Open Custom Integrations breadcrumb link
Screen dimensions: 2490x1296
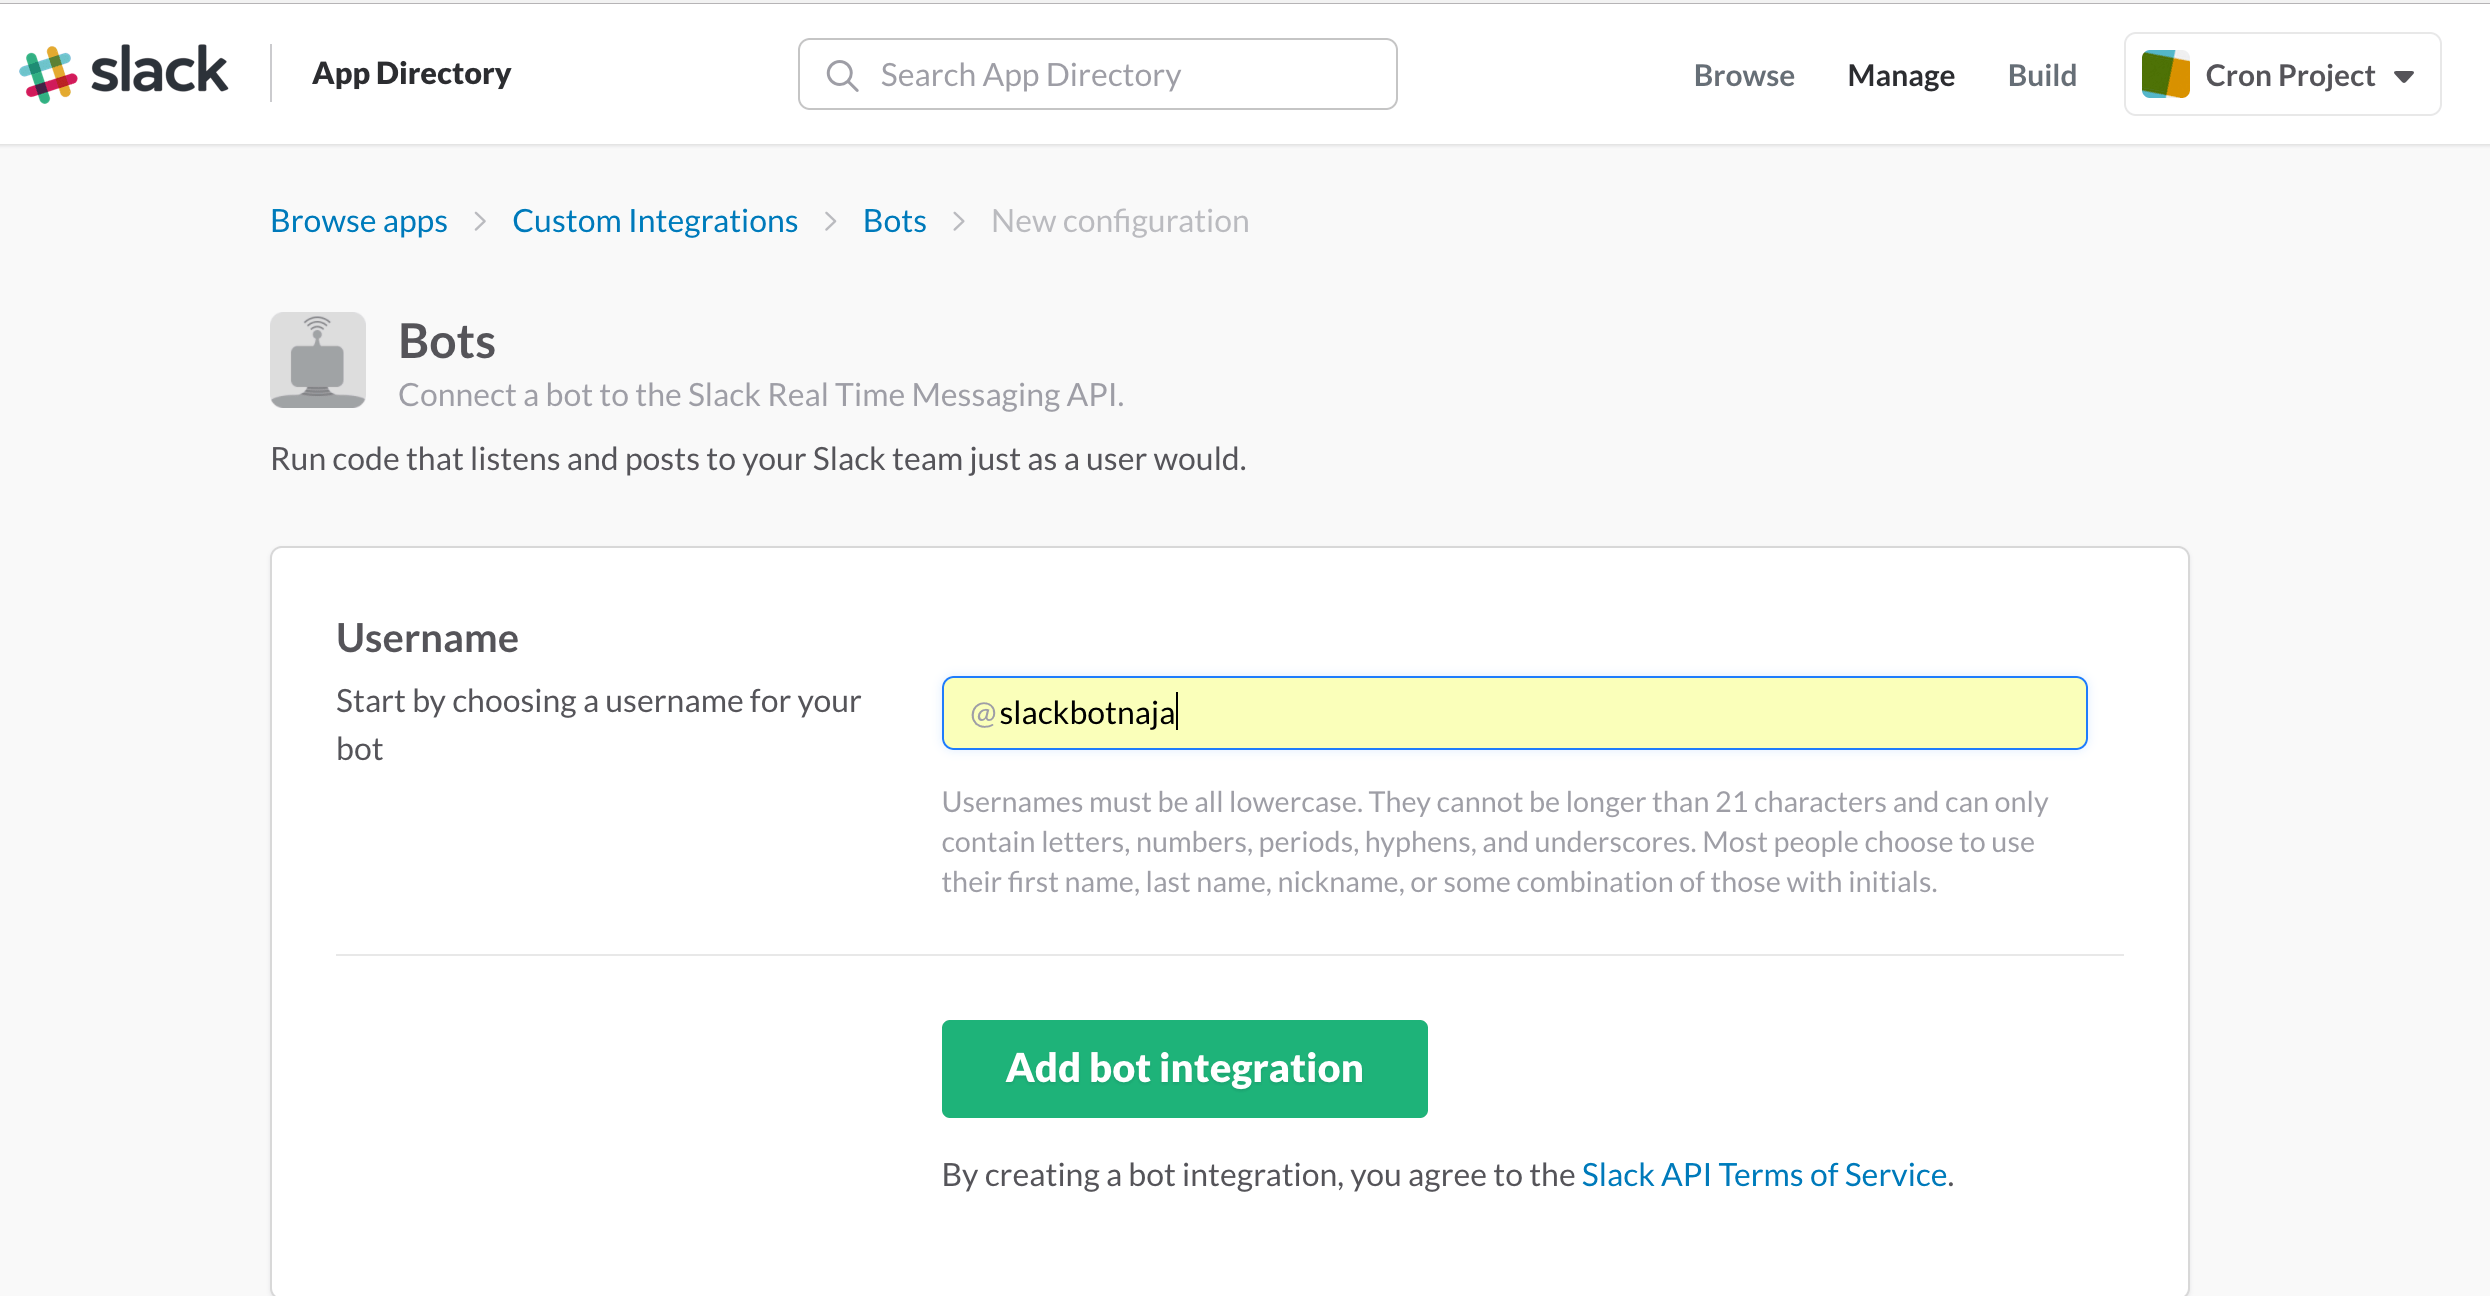[x=655, y=221]
